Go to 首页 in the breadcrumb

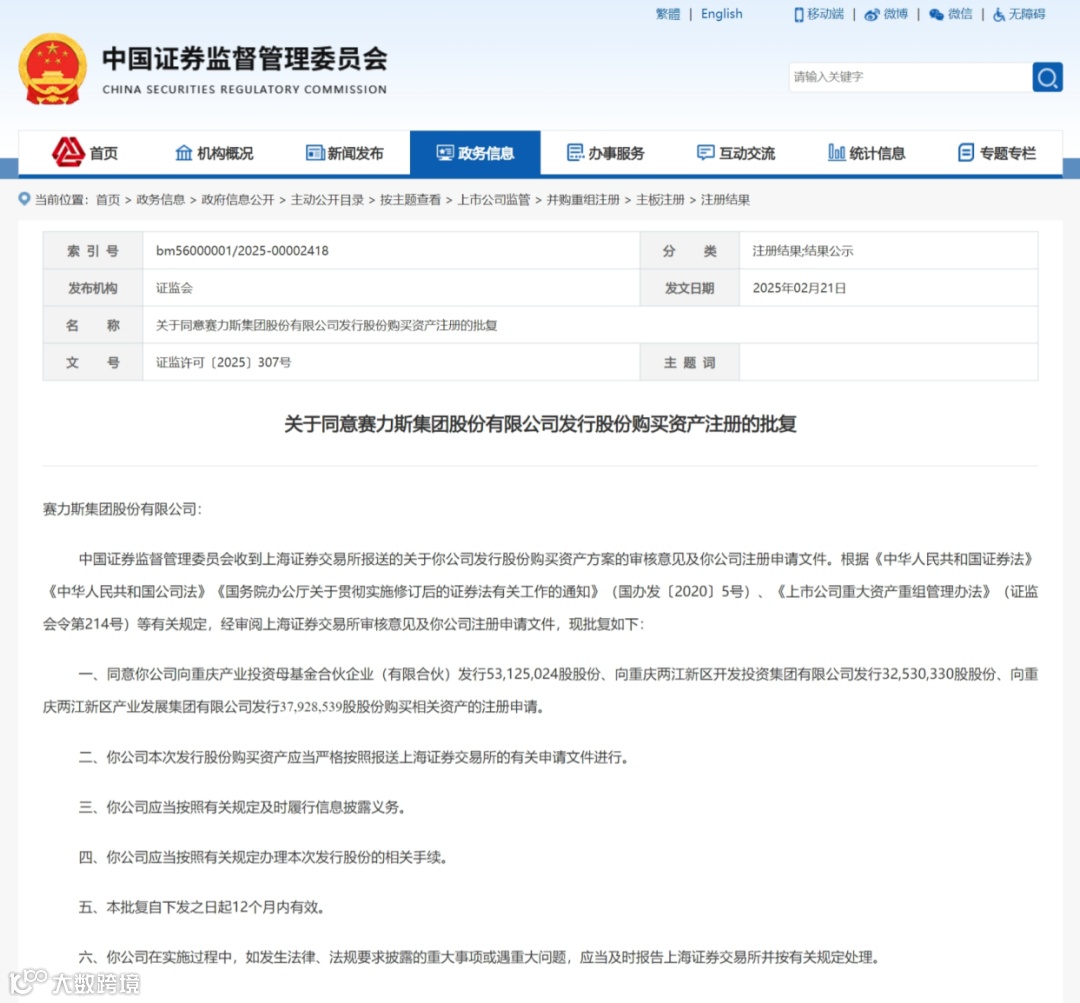(107, 200)
